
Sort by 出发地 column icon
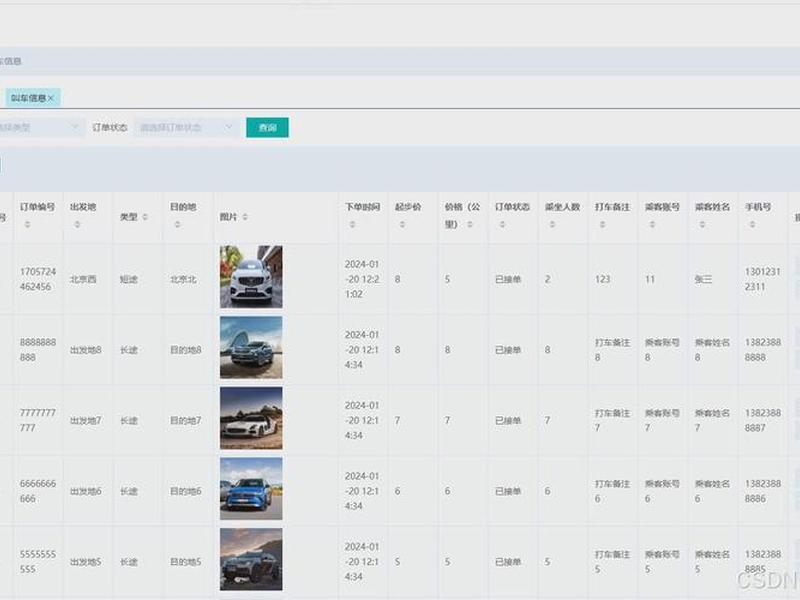click(x=78, y=224)
